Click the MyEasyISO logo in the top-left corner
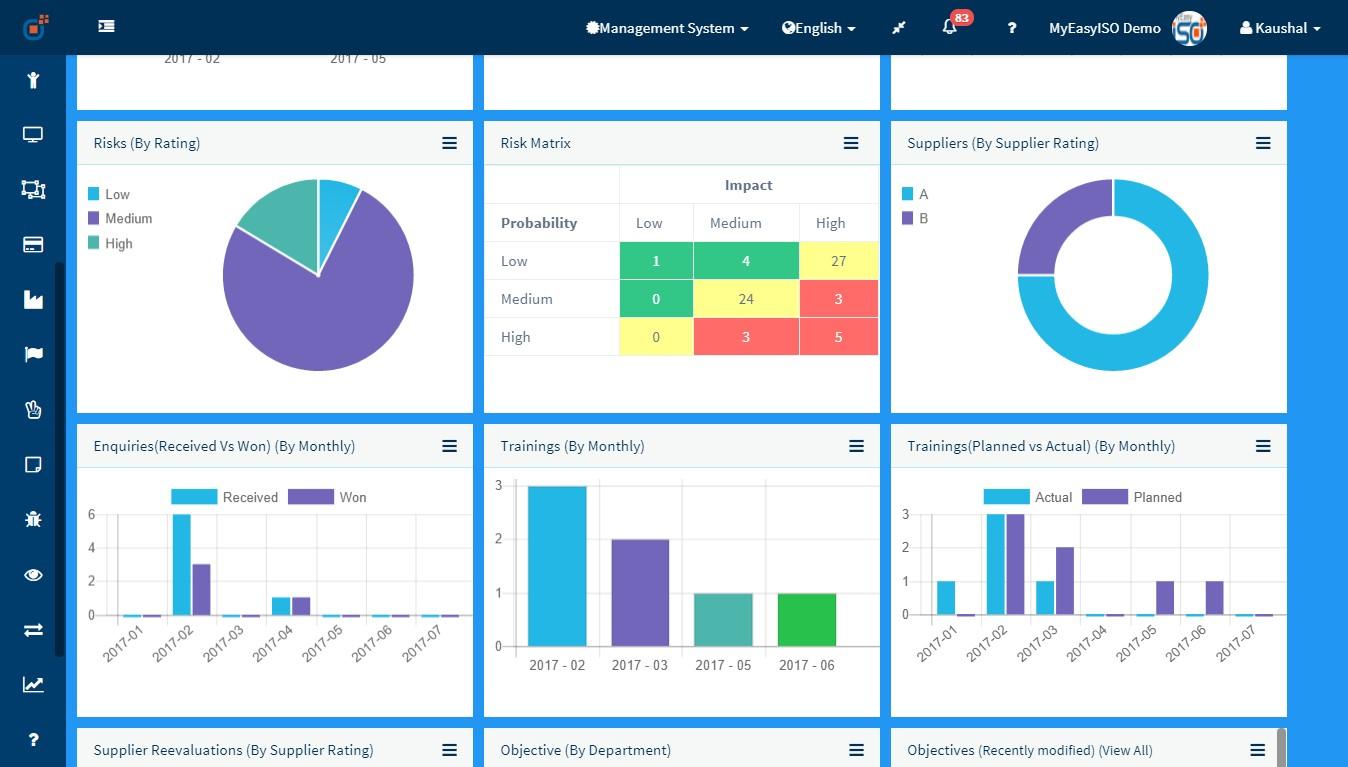This screenshot has width=1348, height=767. click(x=35, y=27)
